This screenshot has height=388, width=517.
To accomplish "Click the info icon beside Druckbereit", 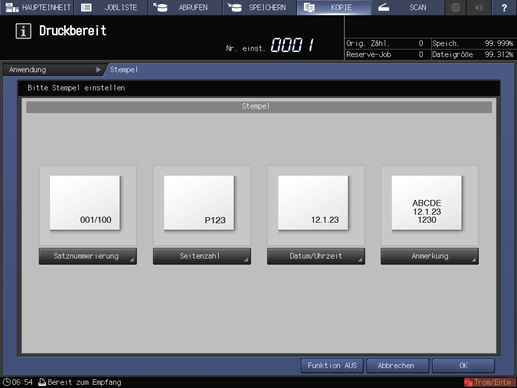I will [23, 31].
